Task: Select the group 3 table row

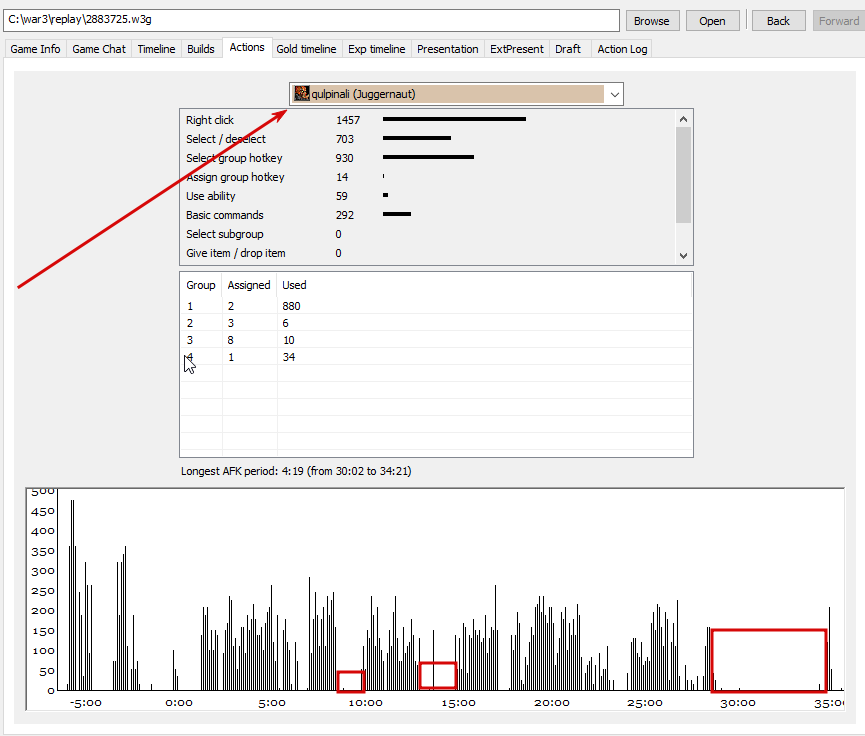Action: tap(436, 340)
